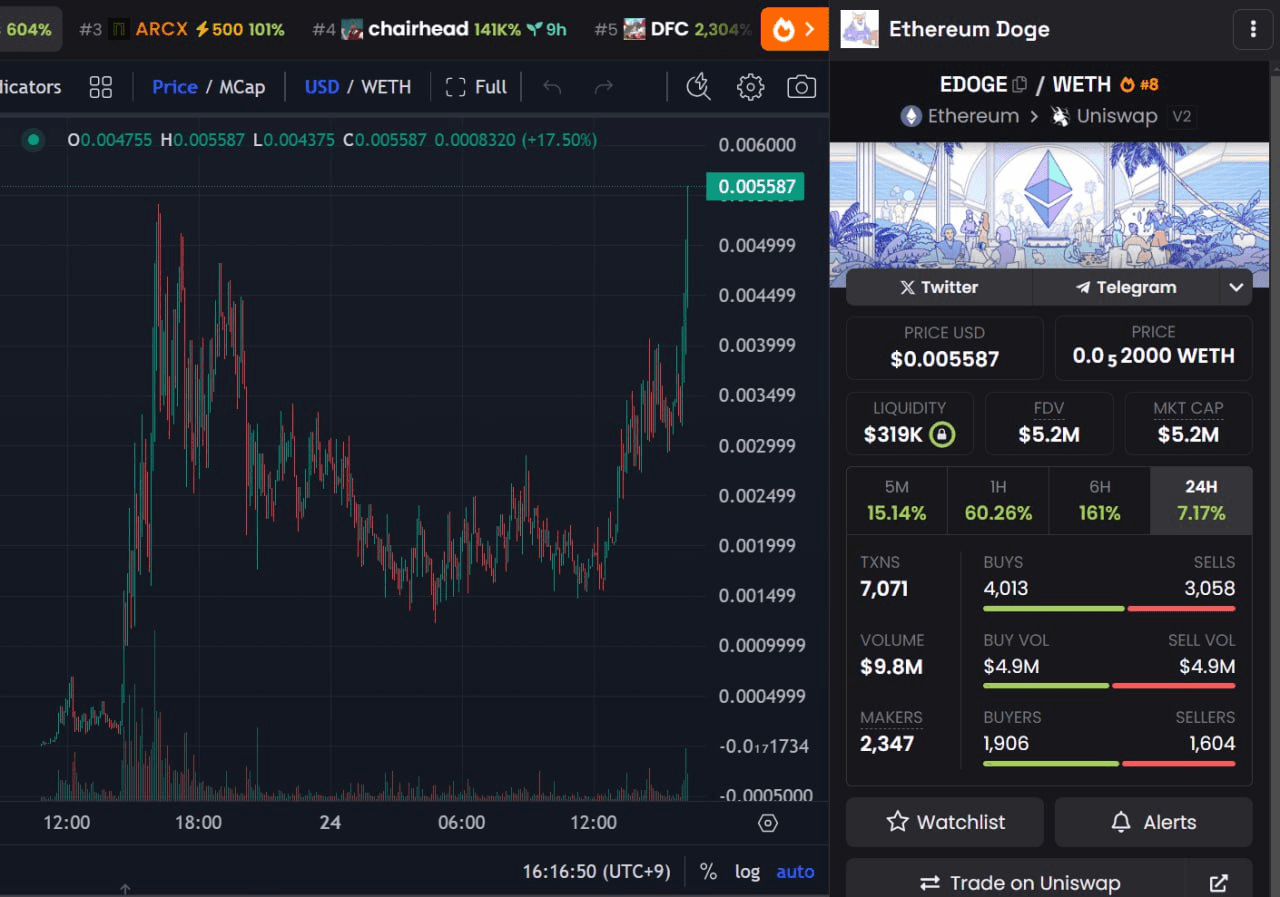This screenshot has width=1280, height=897.
Task: Open the Indicators menu
Action: pos(31,87)
